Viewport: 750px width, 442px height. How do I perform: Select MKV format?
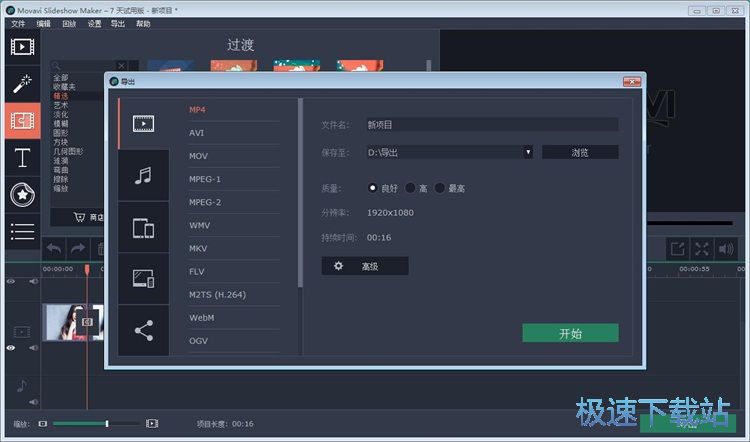coord(198,248)
